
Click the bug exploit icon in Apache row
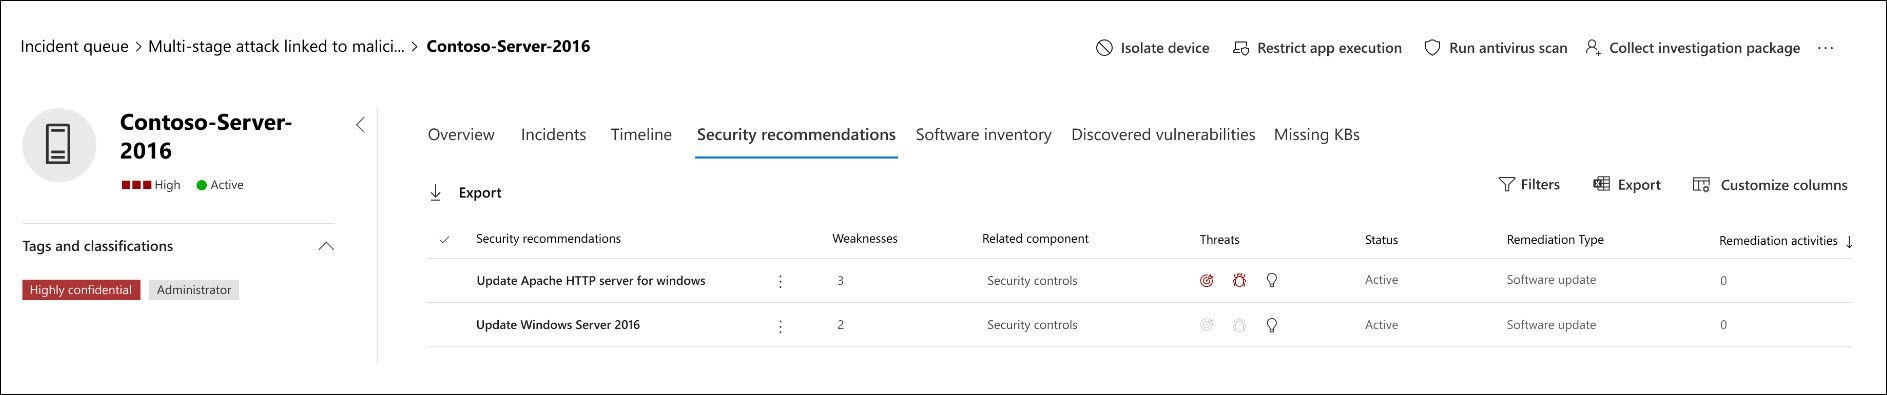[1239, 281]
